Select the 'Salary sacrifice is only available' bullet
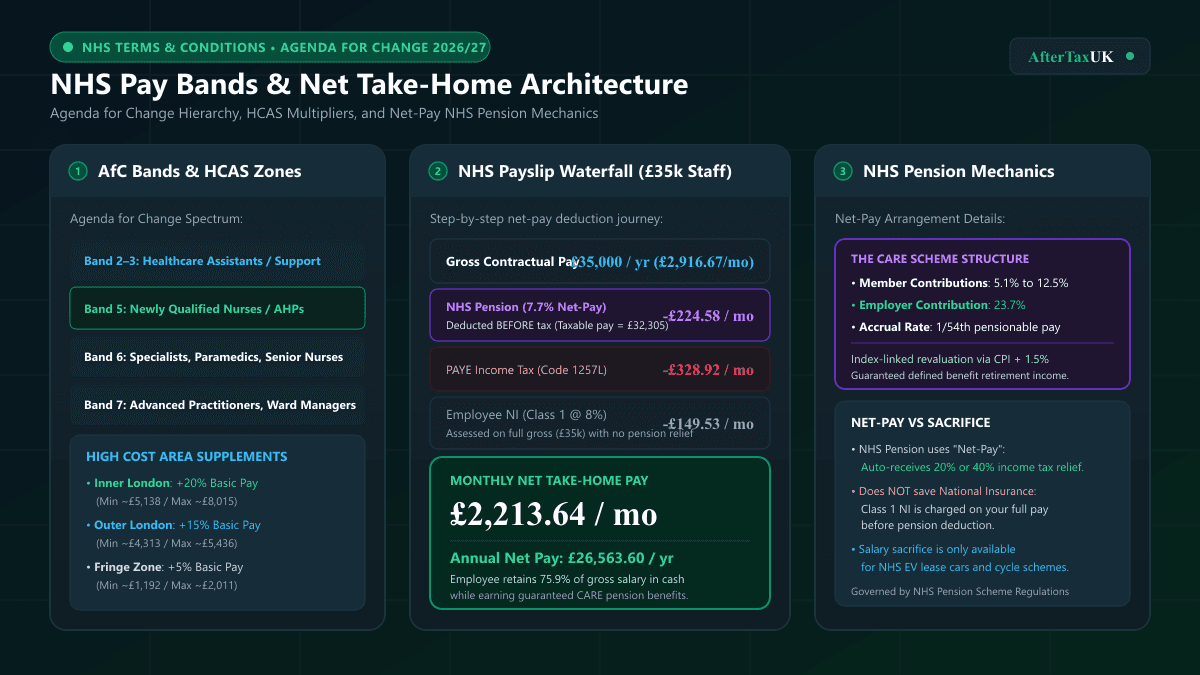The width and height of the screenshot is (1200, 675). [933, 549]
